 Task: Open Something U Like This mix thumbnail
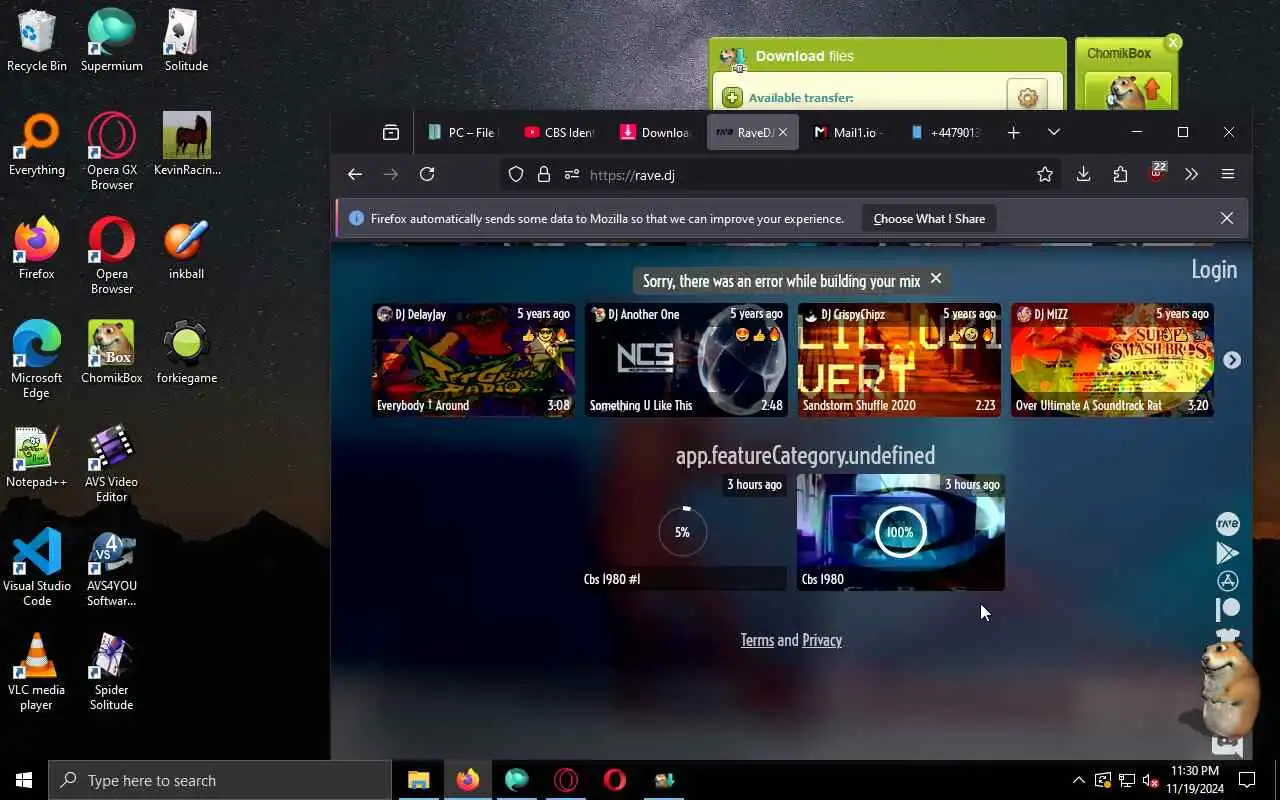point(686,360)
